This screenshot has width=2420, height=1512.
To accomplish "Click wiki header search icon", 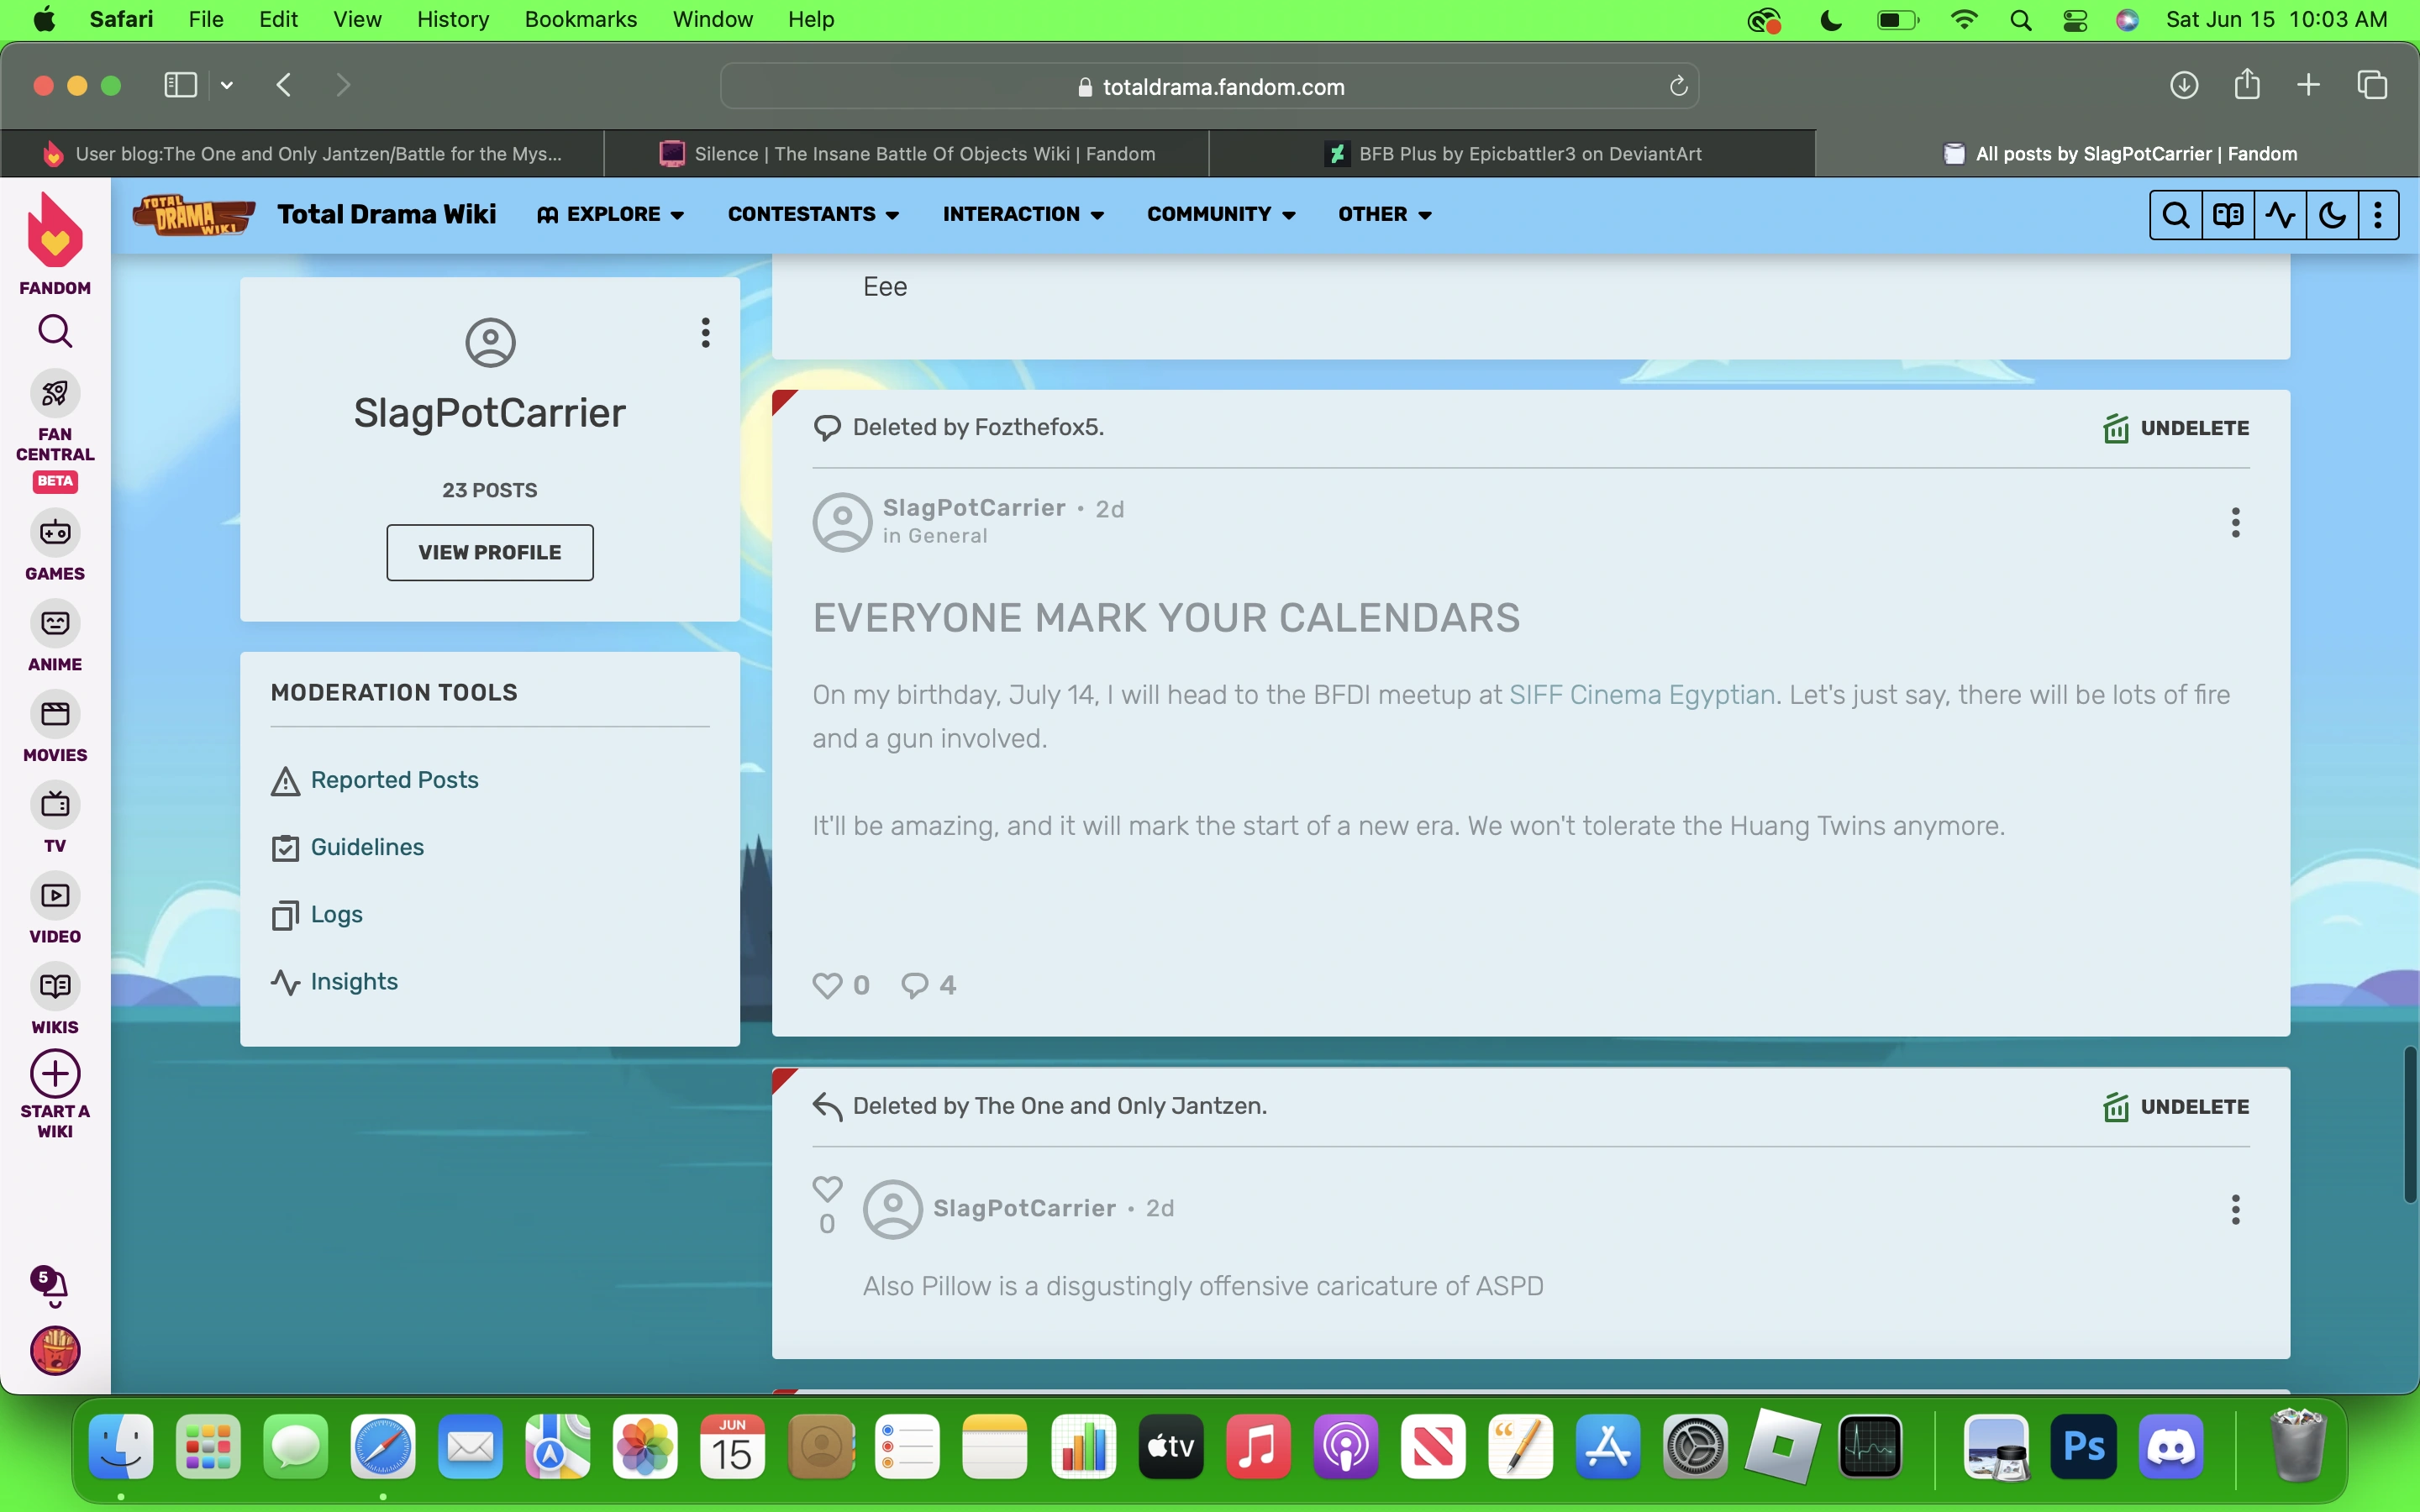I will point(2175,215).
